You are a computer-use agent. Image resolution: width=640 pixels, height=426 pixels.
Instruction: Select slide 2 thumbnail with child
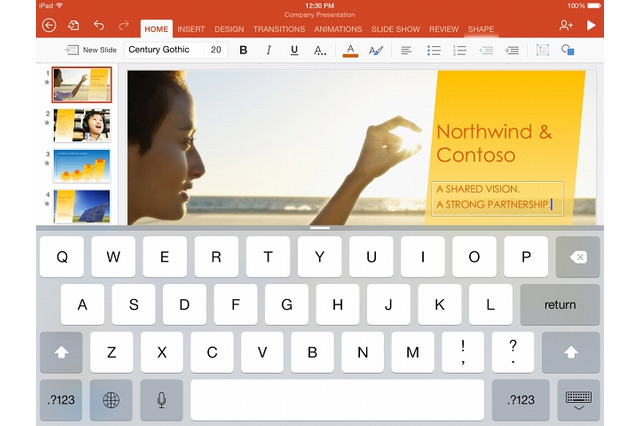82,125
